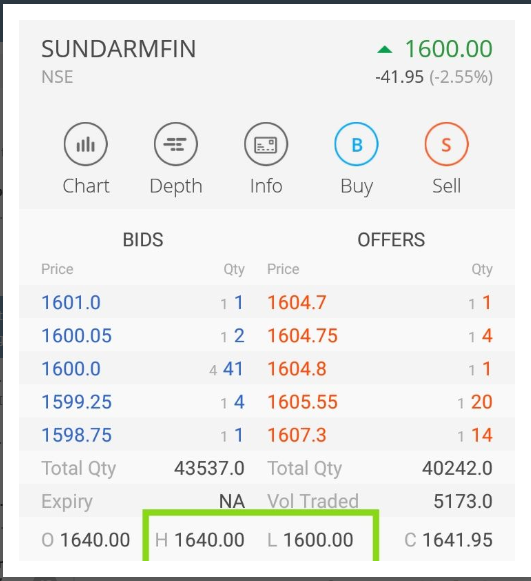Open the Info card icon
This screenshot has width=531, height=581.
pos(266,144)
